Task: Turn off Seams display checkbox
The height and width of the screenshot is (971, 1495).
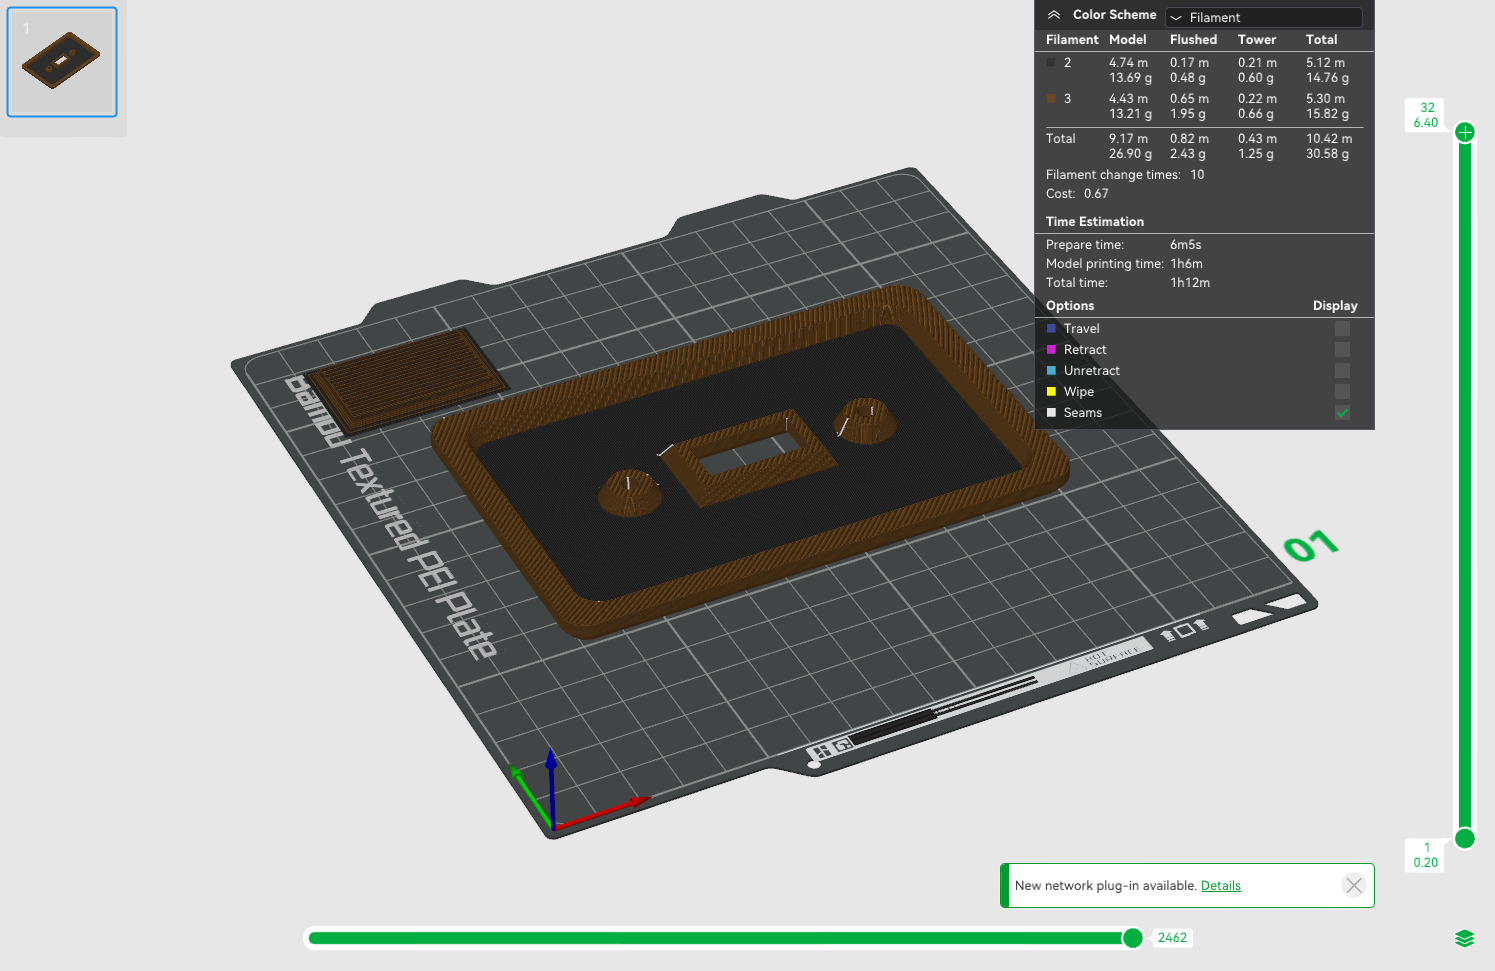Action: pos(1342,413)
